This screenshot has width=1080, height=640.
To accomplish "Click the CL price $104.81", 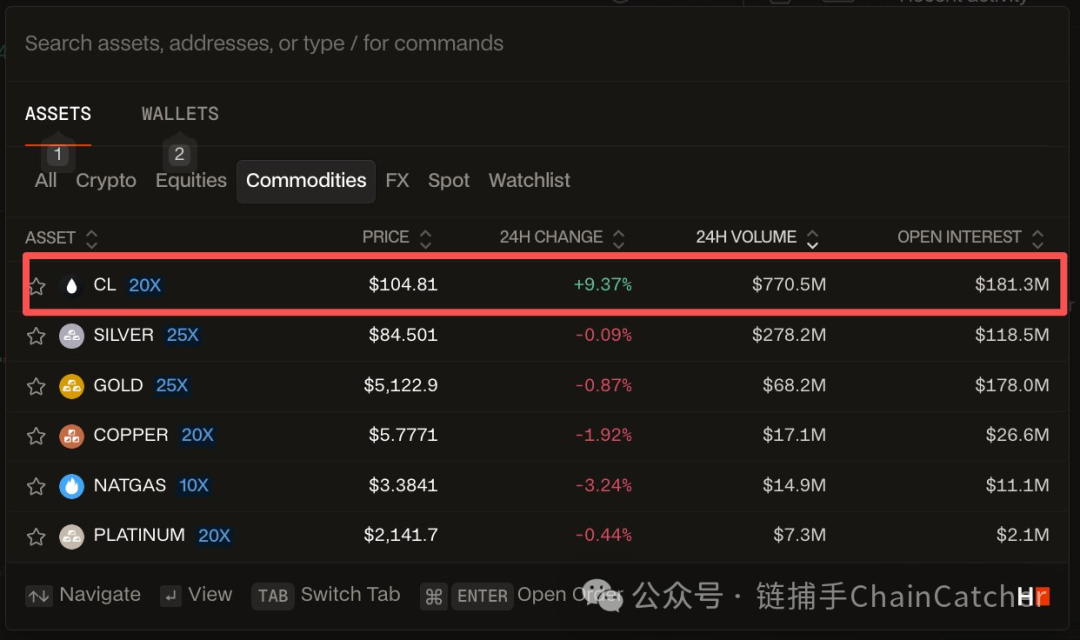I will [403, 285].
